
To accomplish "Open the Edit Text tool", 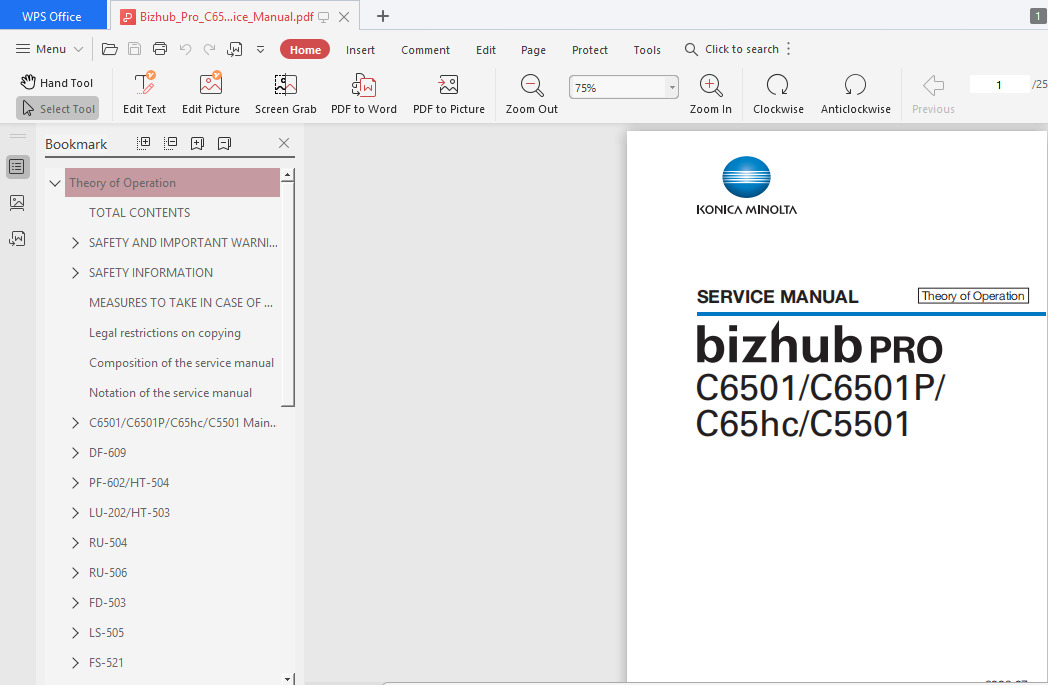I will coord(144,94).
